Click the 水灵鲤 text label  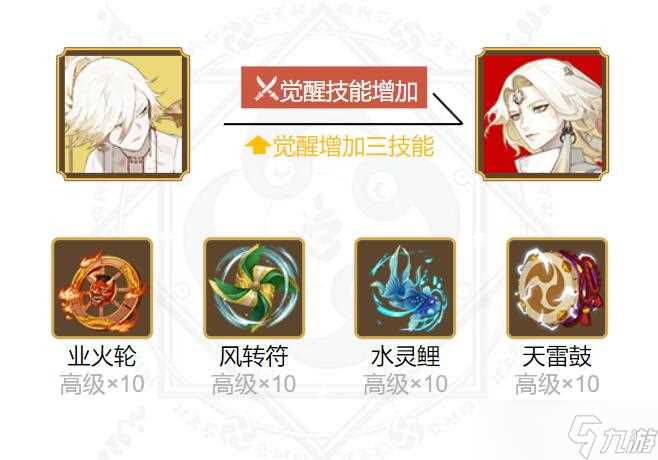coord(405,356)
